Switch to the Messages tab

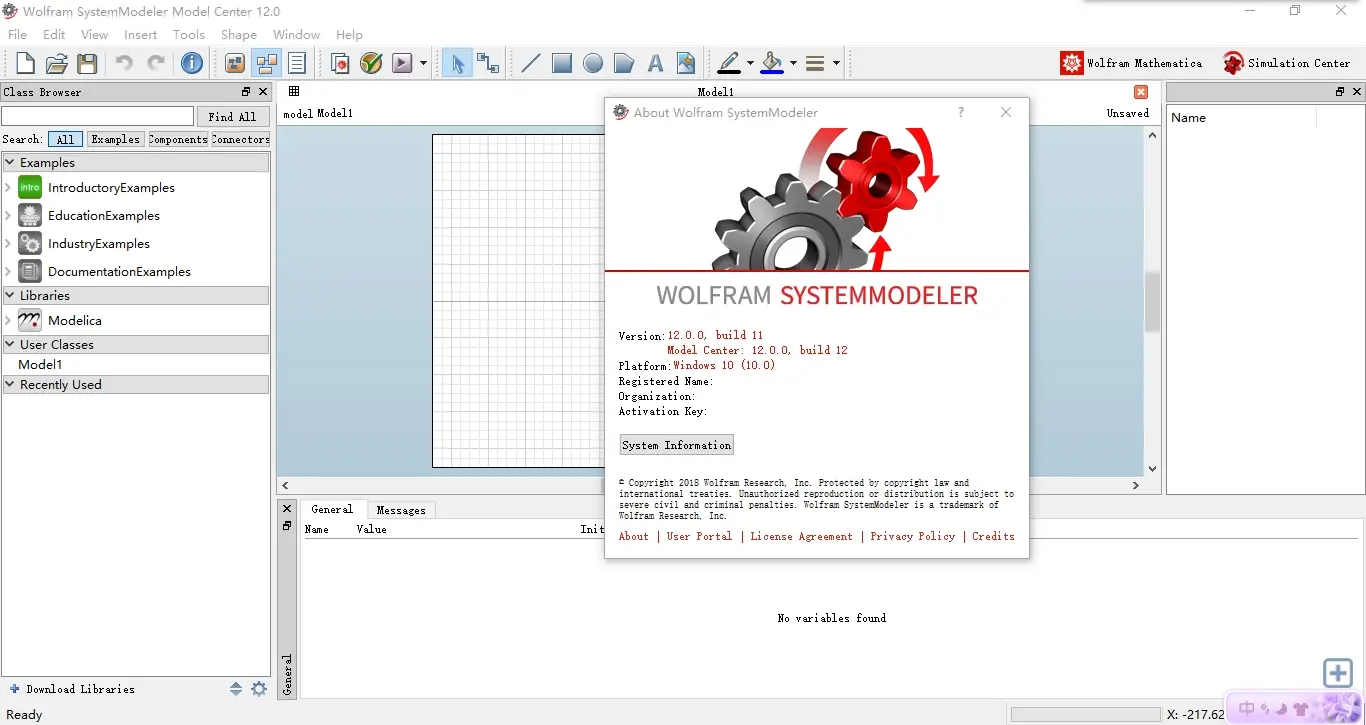[401, 510]
